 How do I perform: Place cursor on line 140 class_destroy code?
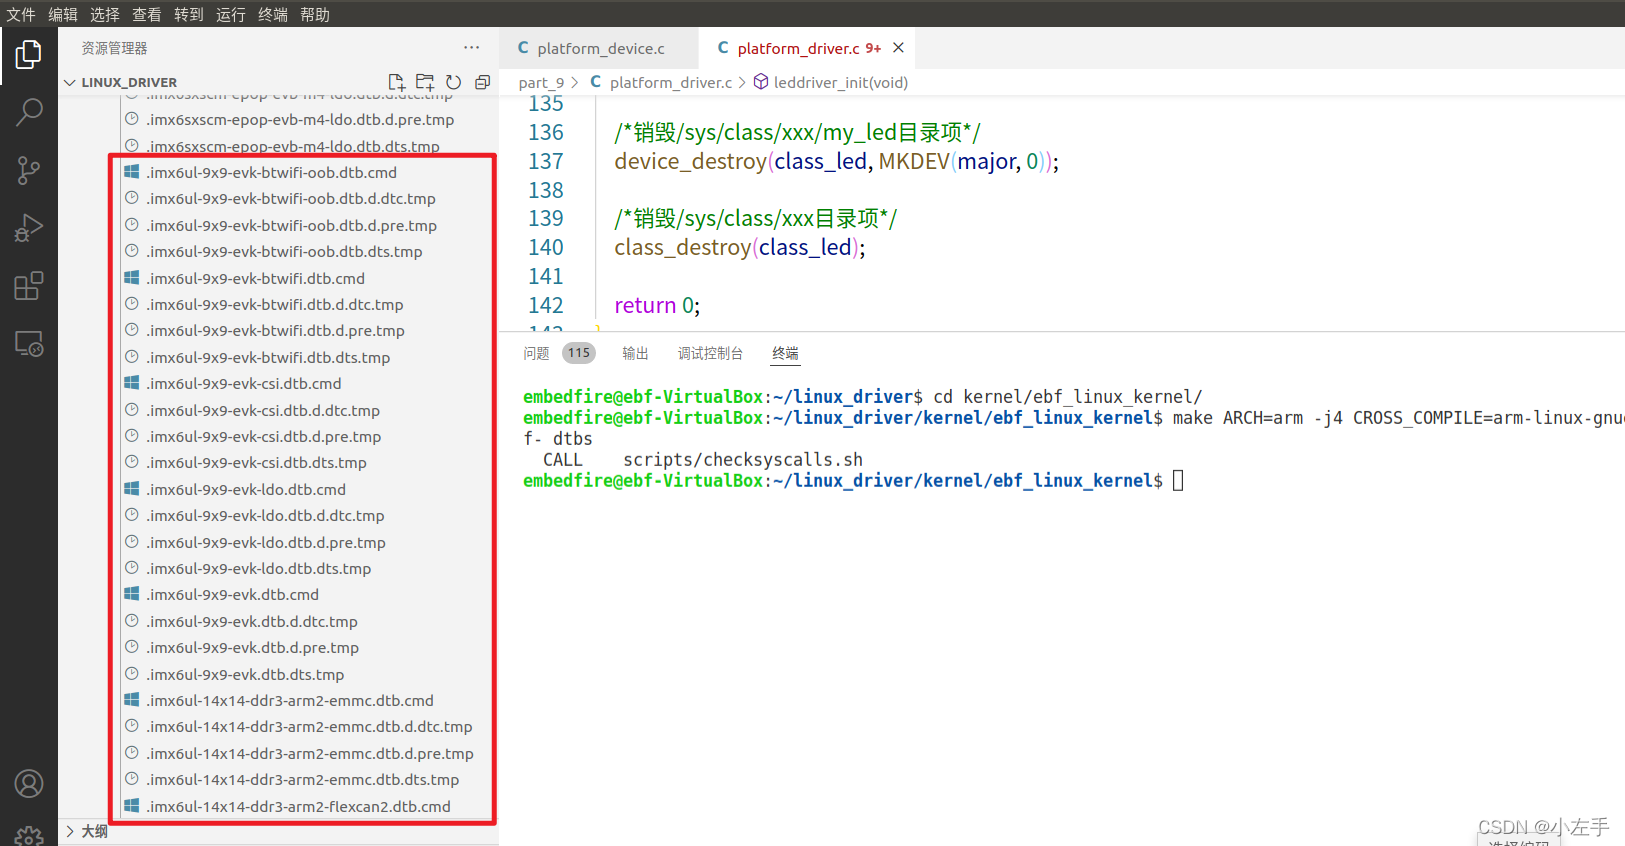(x=740, y=247)
